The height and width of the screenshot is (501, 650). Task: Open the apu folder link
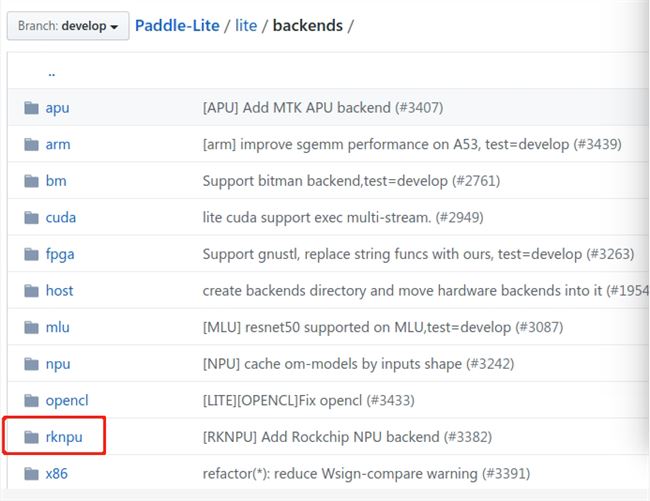pyautogui.click(x=57, y=108)
